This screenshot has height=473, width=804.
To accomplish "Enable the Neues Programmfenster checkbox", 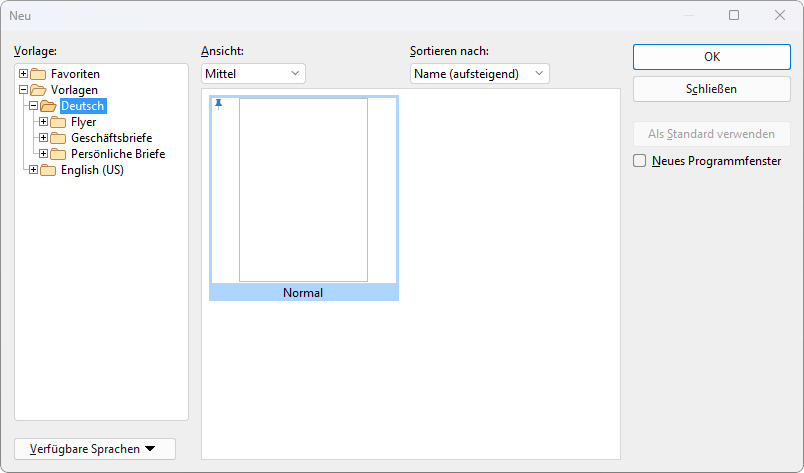I will (639, 161).
